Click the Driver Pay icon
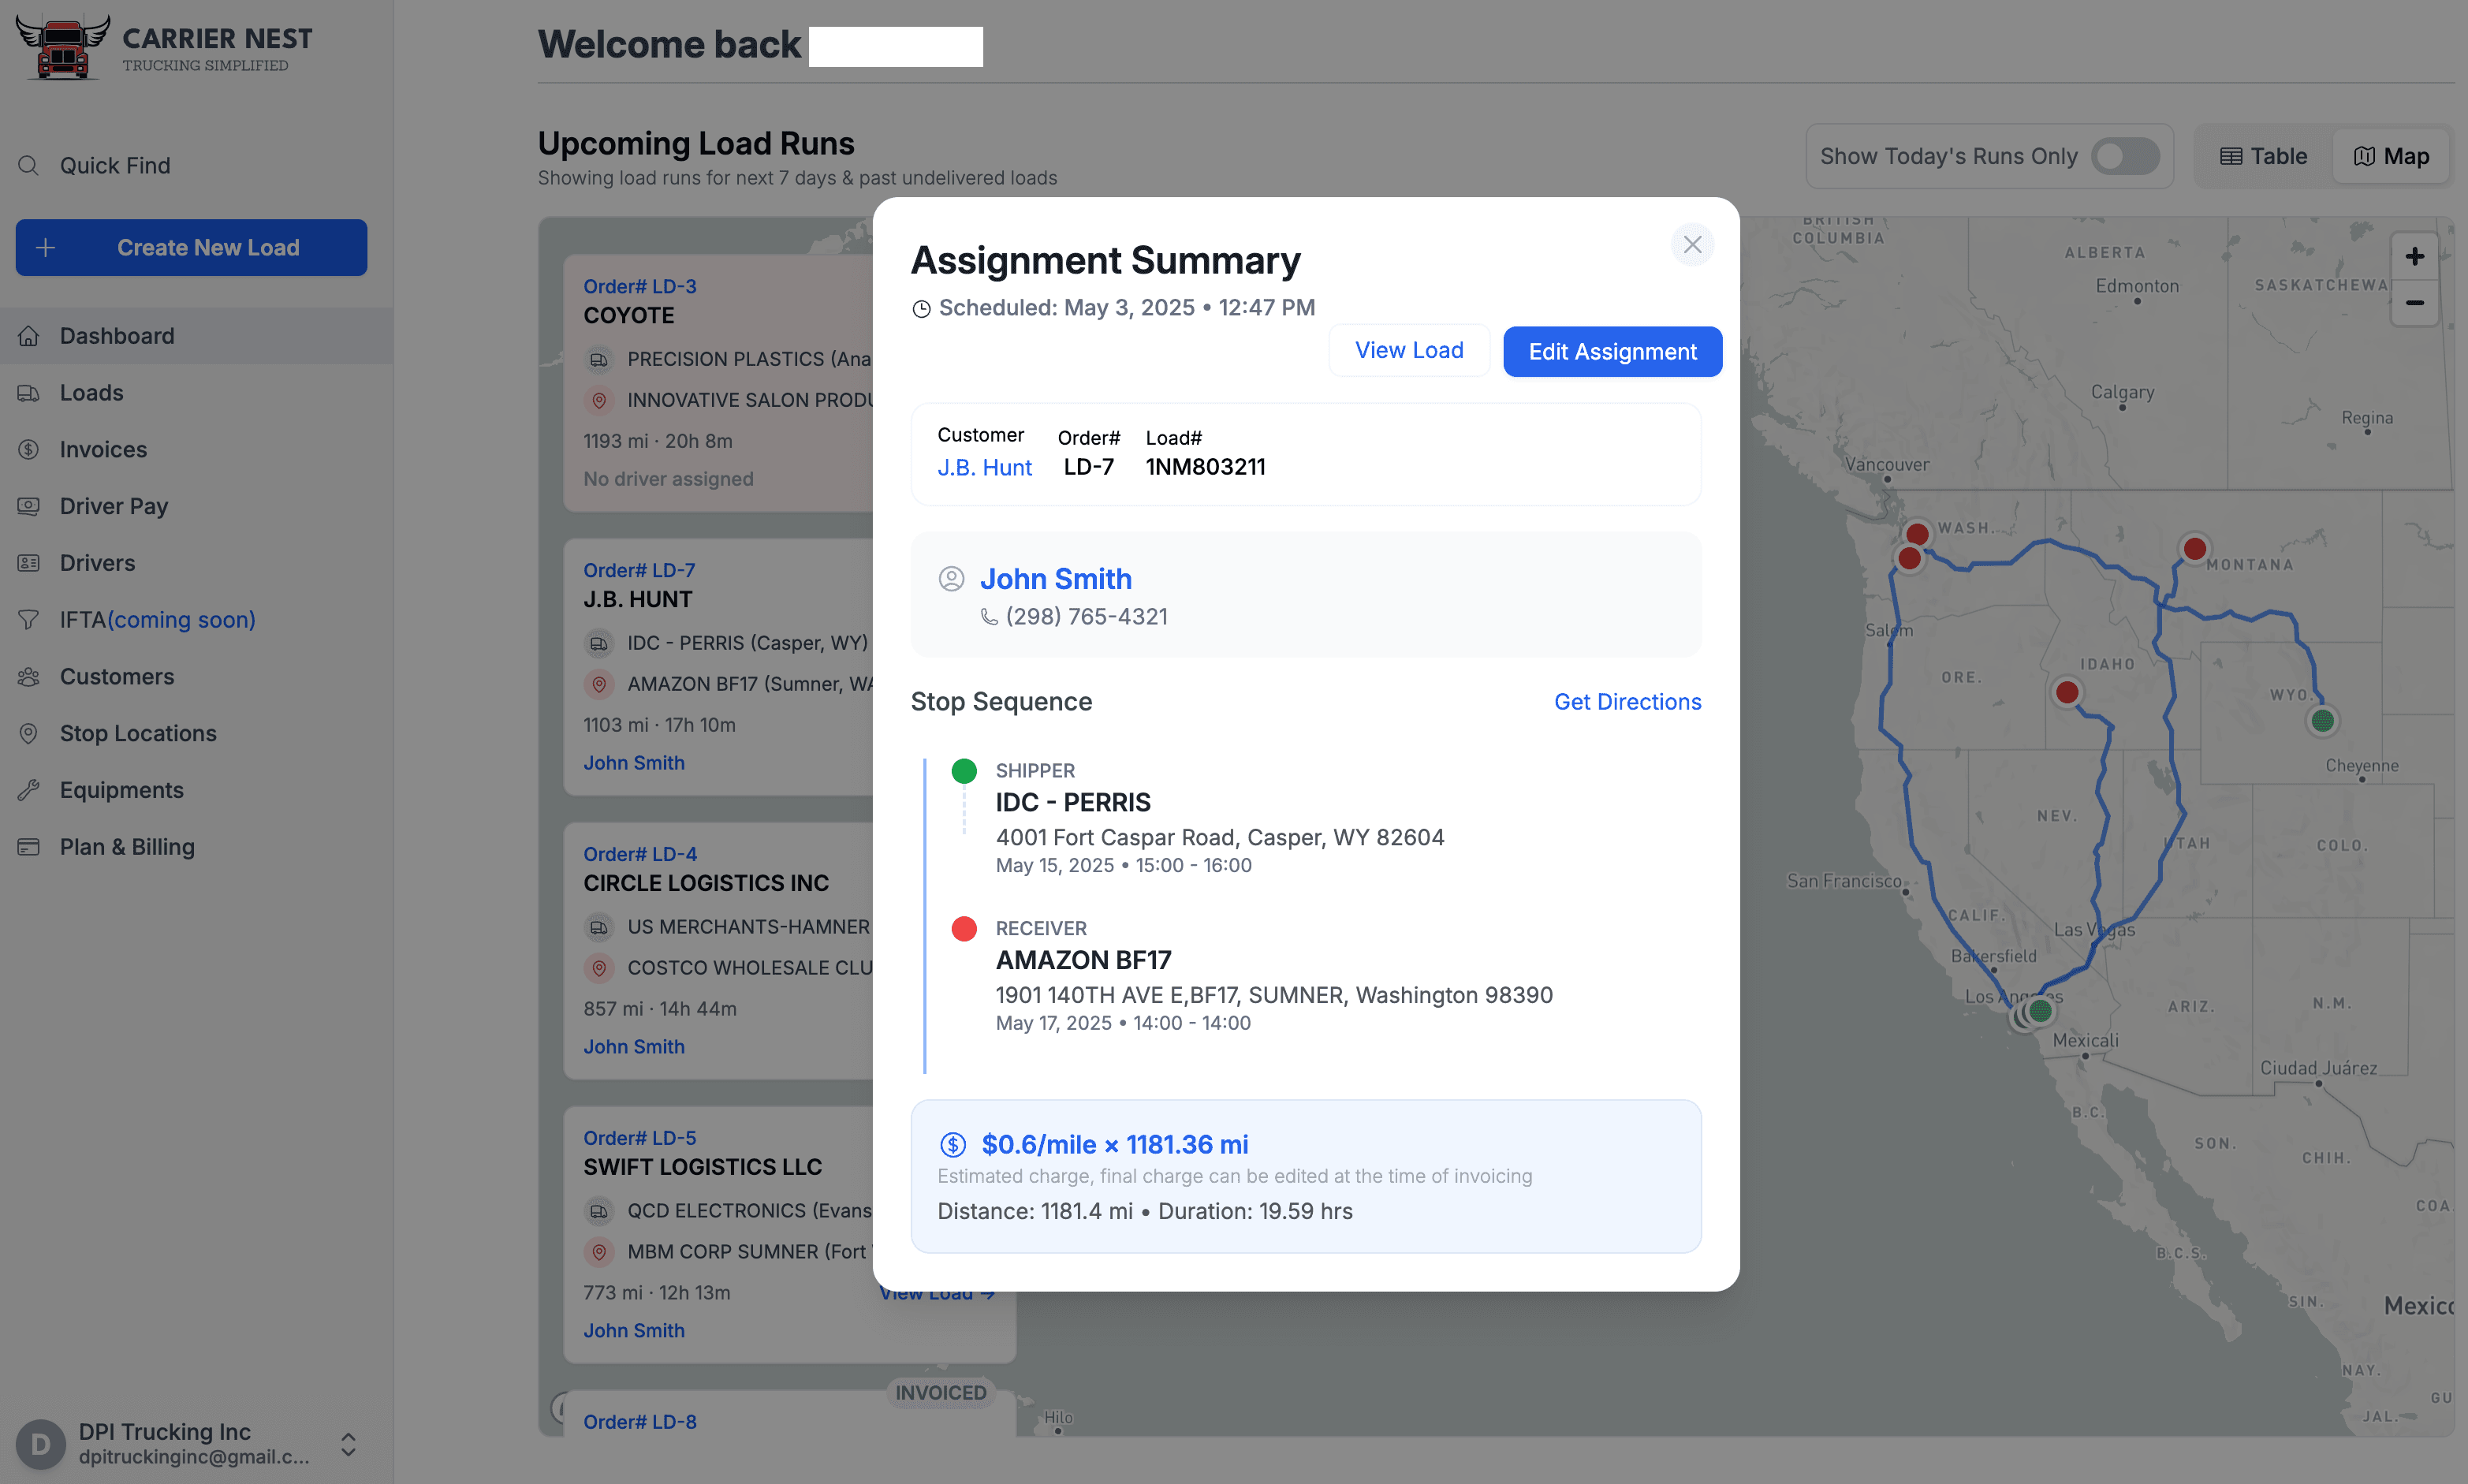The width and height of the screenshot is (2468, 1484). 29,506
